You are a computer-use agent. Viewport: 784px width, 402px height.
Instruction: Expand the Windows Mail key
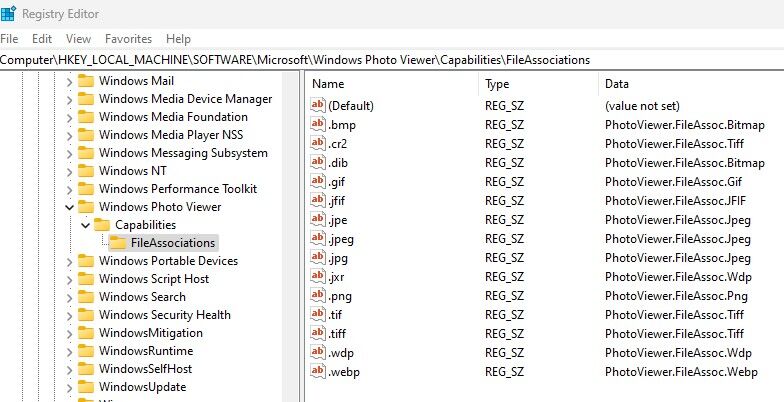[x=69, y=82]
